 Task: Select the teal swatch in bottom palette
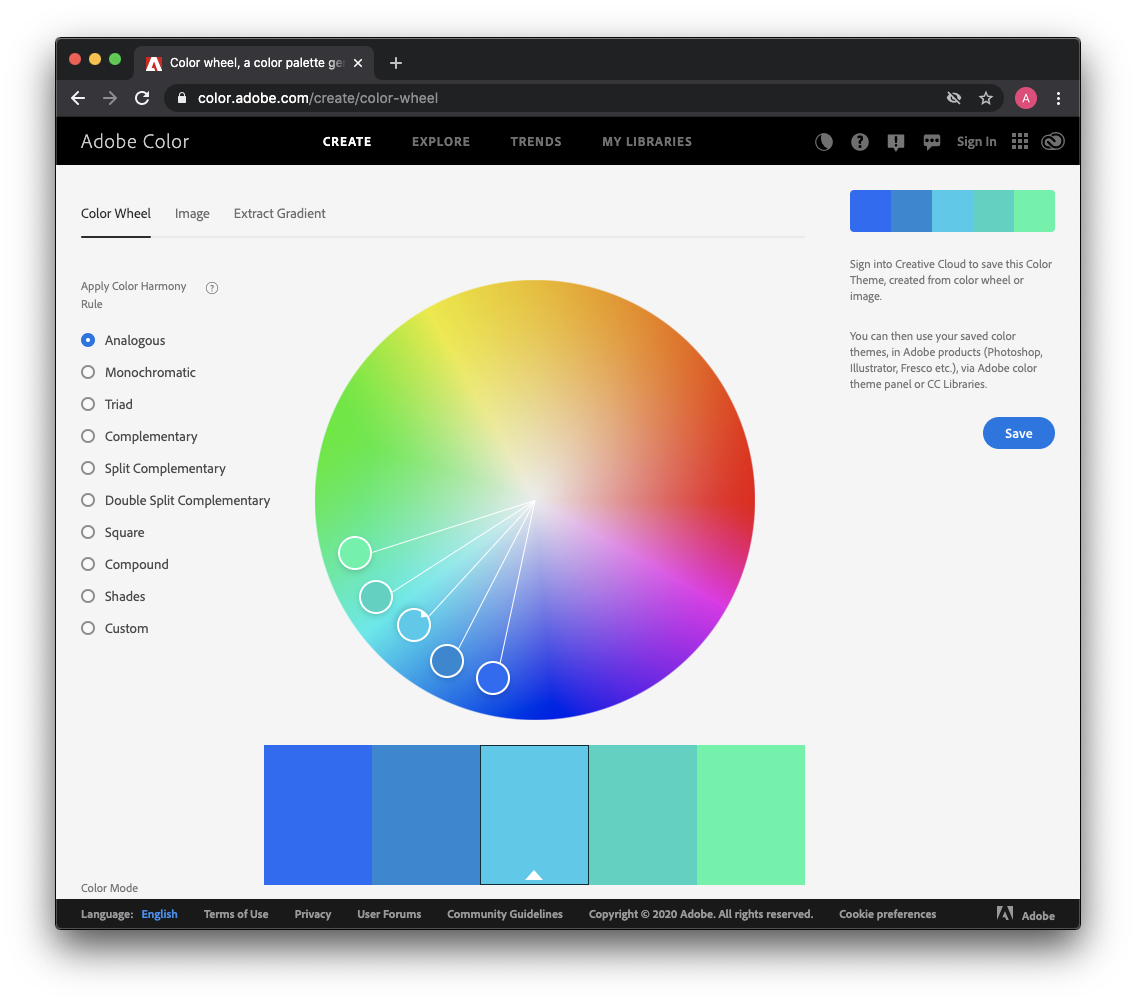click(643, 815)
